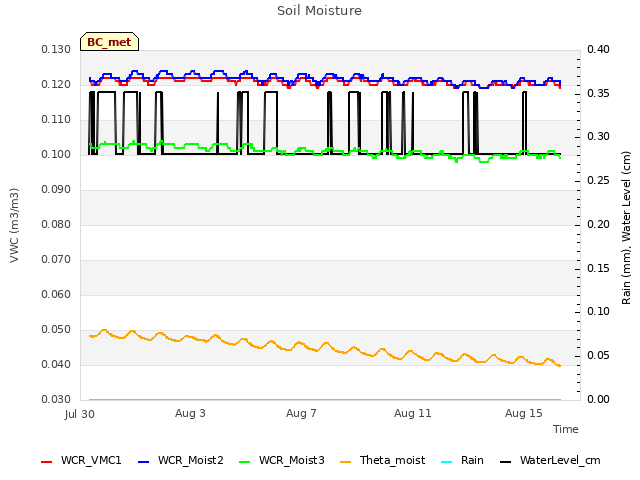The height and width of the screenshot is (480, 640).
Task: Click the Aug 3 date tick label
Action: [190, 413]
